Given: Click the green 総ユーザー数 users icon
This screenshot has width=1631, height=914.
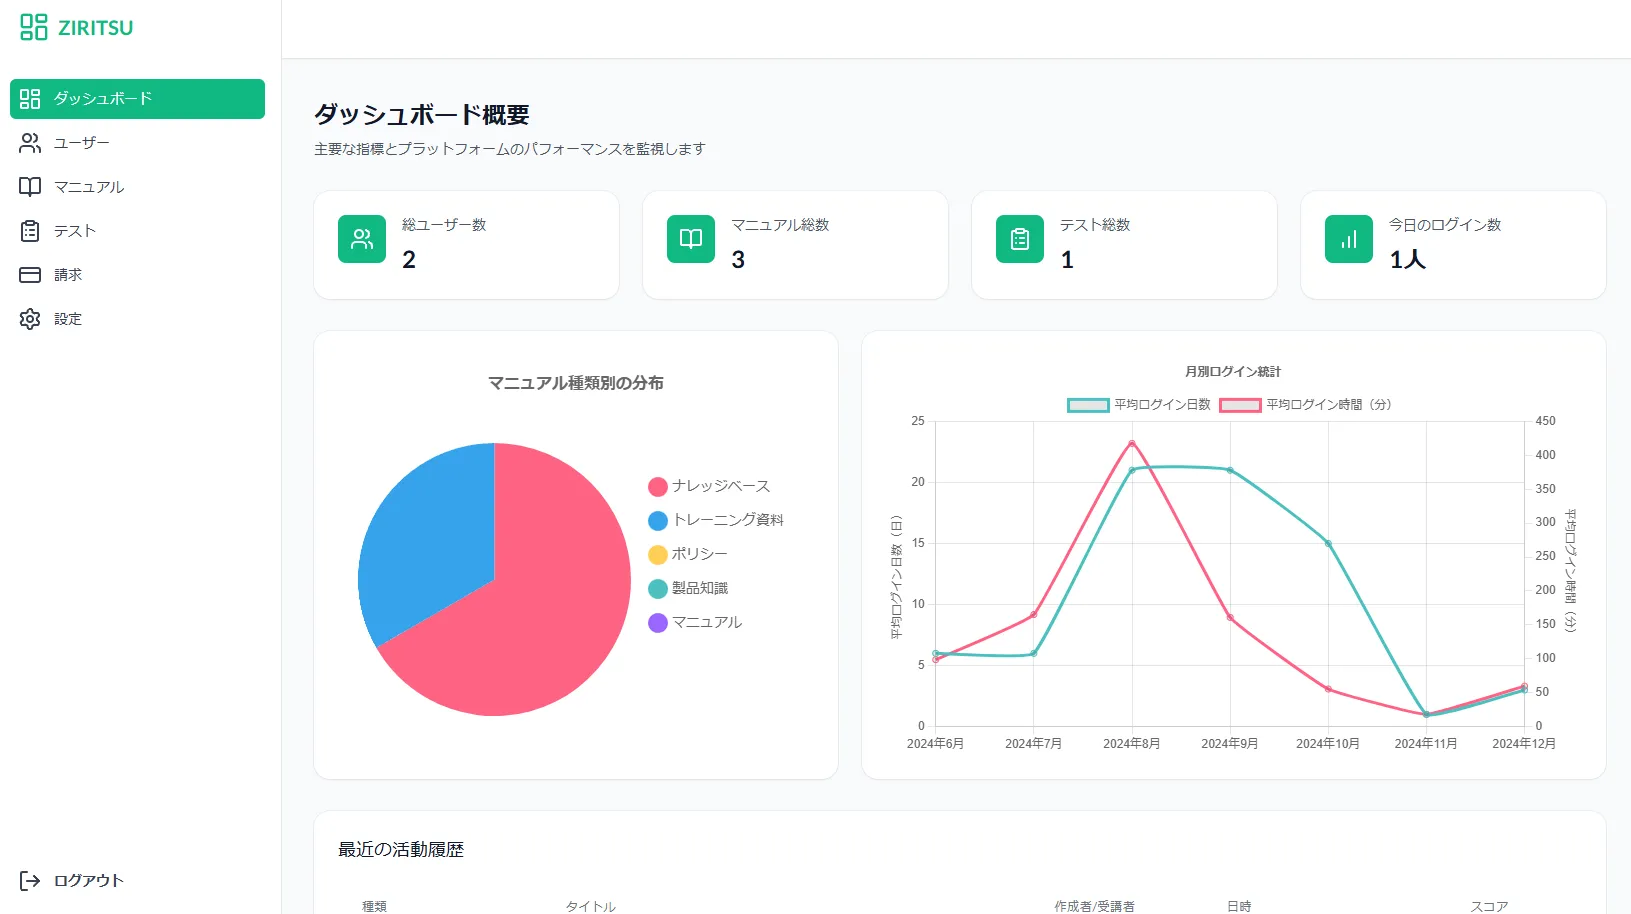Looking at the screenshot, I should [362, 239].
